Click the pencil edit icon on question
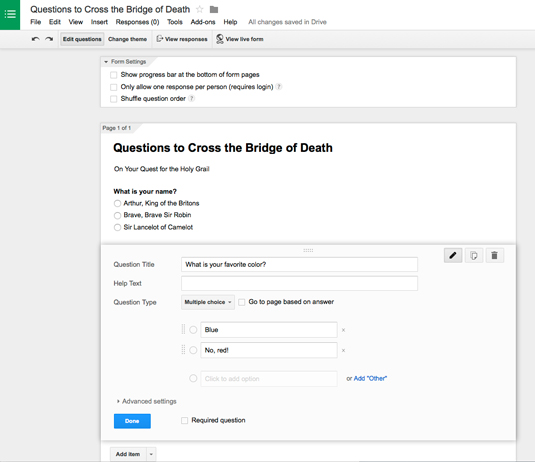Viewport: 535px width, 462px height. point(453,255)
